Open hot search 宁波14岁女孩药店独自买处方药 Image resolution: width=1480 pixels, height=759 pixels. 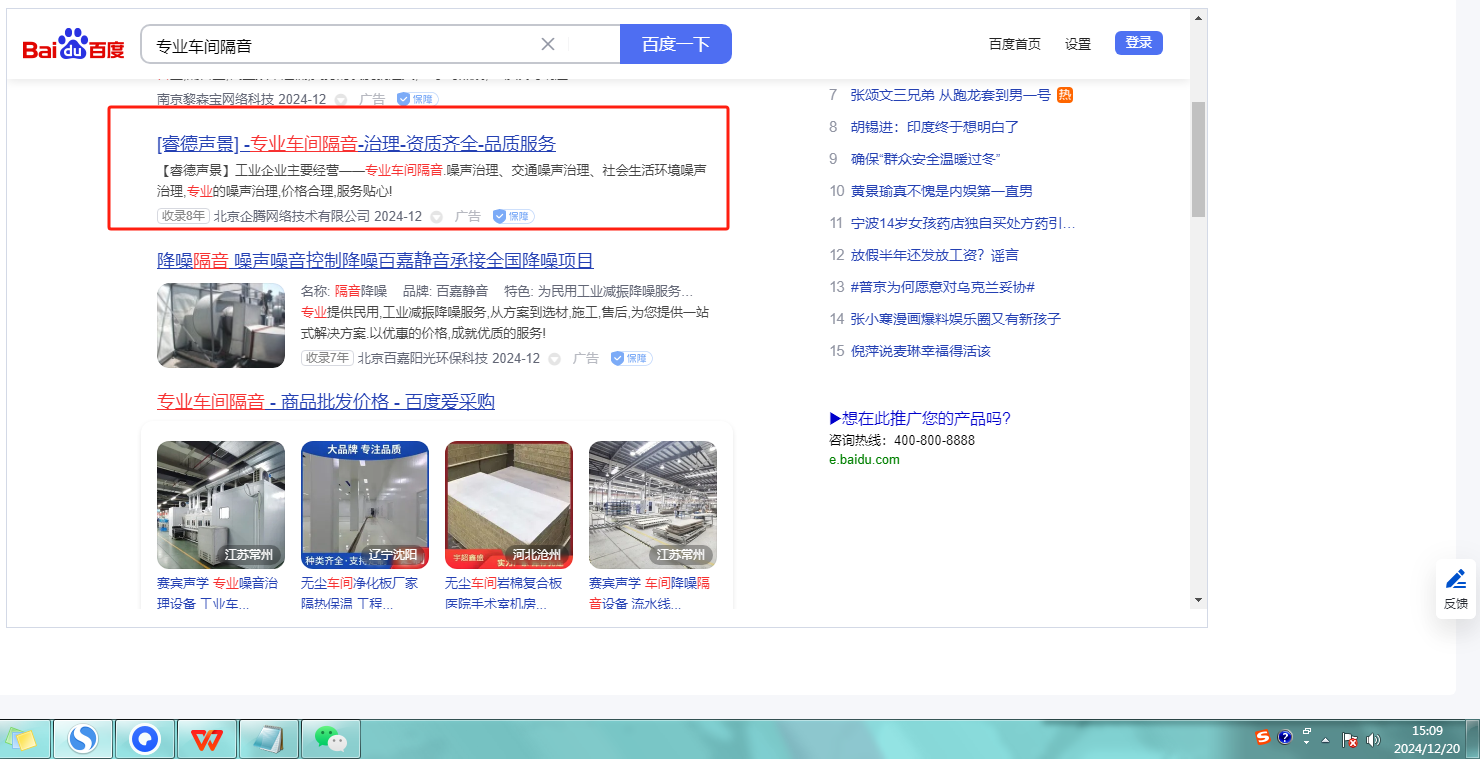[963, 223]
